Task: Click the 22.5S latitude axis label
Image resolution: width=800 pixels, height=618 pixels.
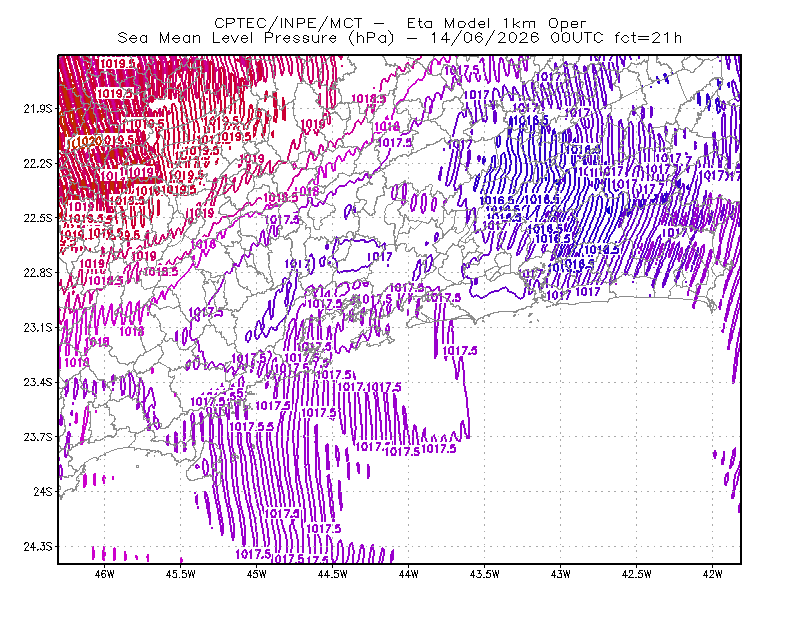Action: tap(37, 218)
